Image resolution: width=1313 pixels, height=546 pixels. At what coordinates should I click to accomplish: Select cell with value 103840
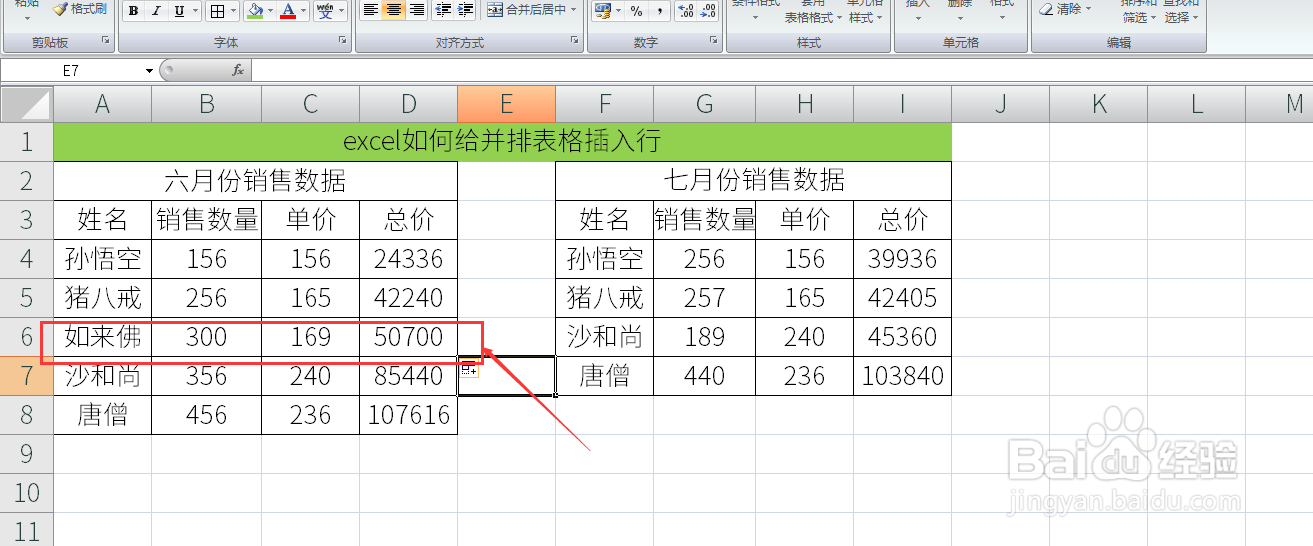(x=903, y=376)
